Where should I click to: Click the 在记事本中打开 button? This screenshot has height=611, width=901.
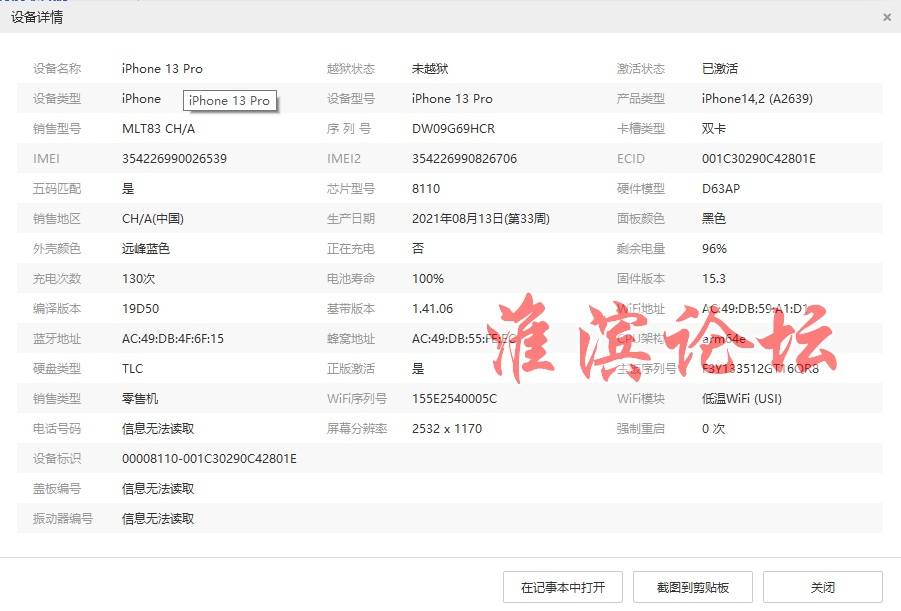click(563, 587)
